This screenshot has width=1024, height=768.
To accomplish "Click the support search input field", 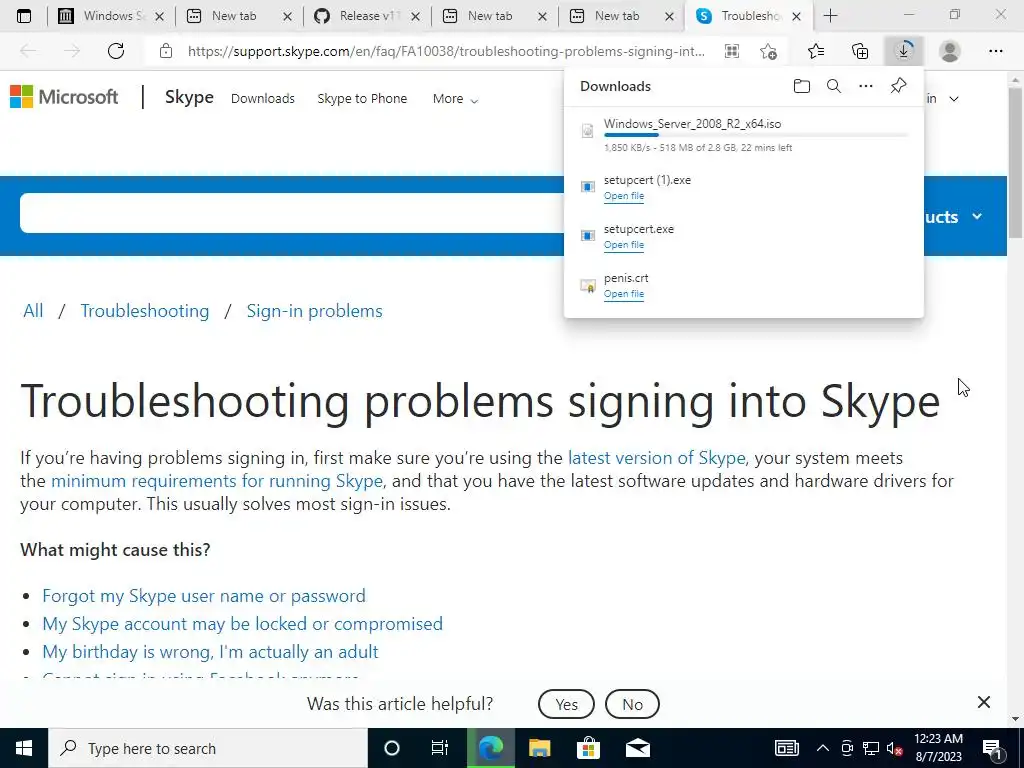I will tap(292, 213).
